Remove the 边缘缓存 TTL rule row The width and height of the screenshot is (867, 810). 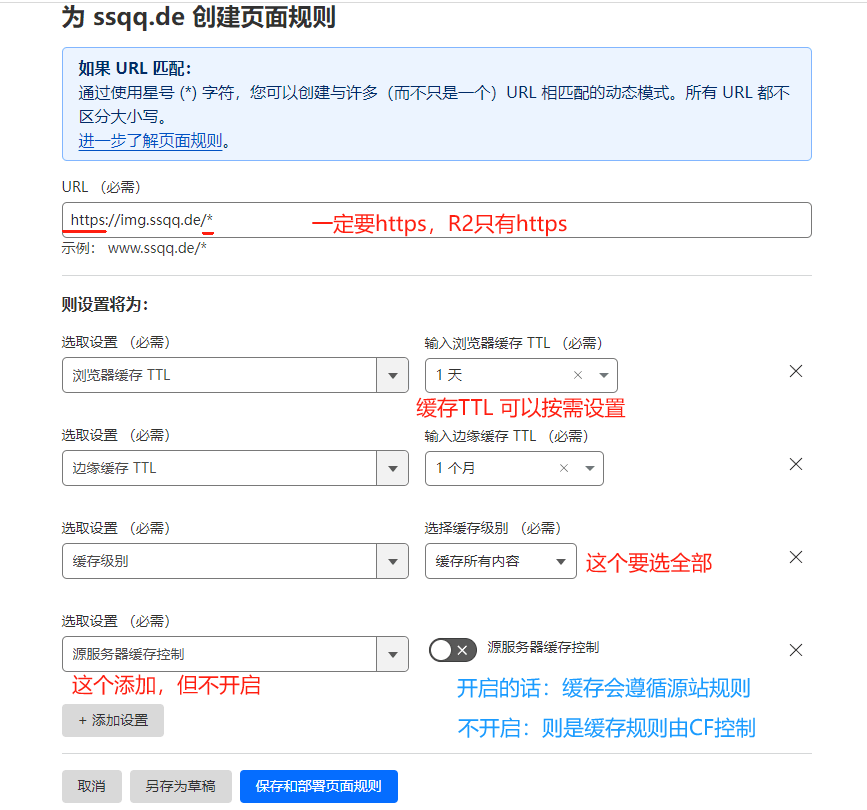pyautogui.click(x=795, y=464)
